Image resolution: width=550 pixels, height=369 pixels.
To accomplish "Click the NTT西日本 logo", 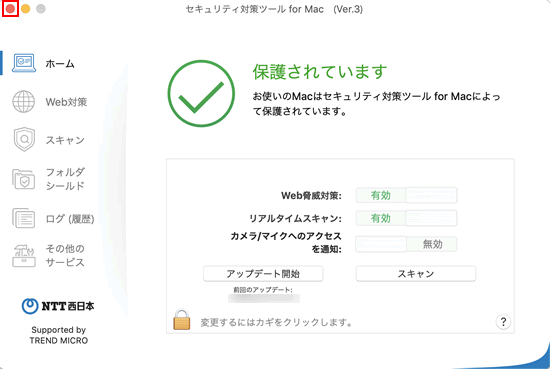I will [58, 306].
